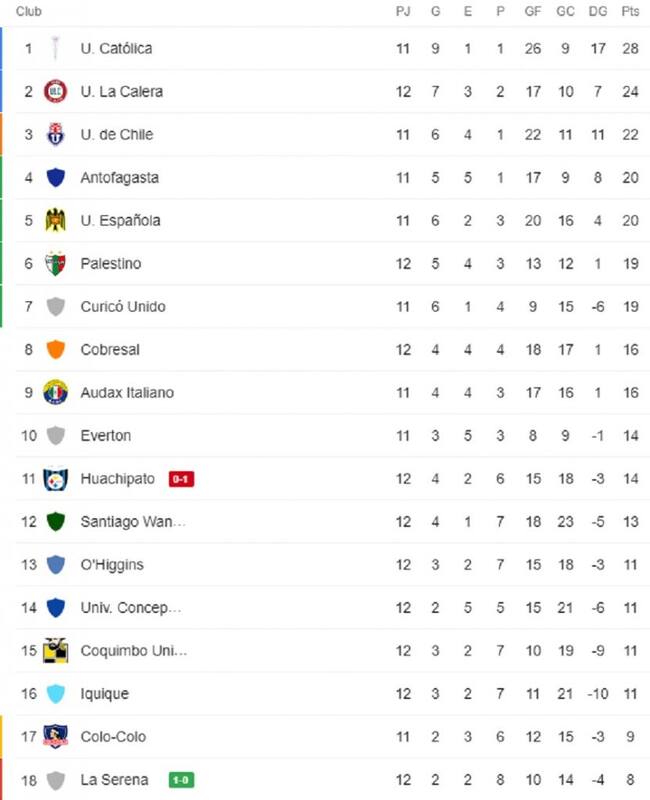650x800 pixels.
Task: Click the Coquimbo Unido crest icon
Action: click(x=55, y=651)
